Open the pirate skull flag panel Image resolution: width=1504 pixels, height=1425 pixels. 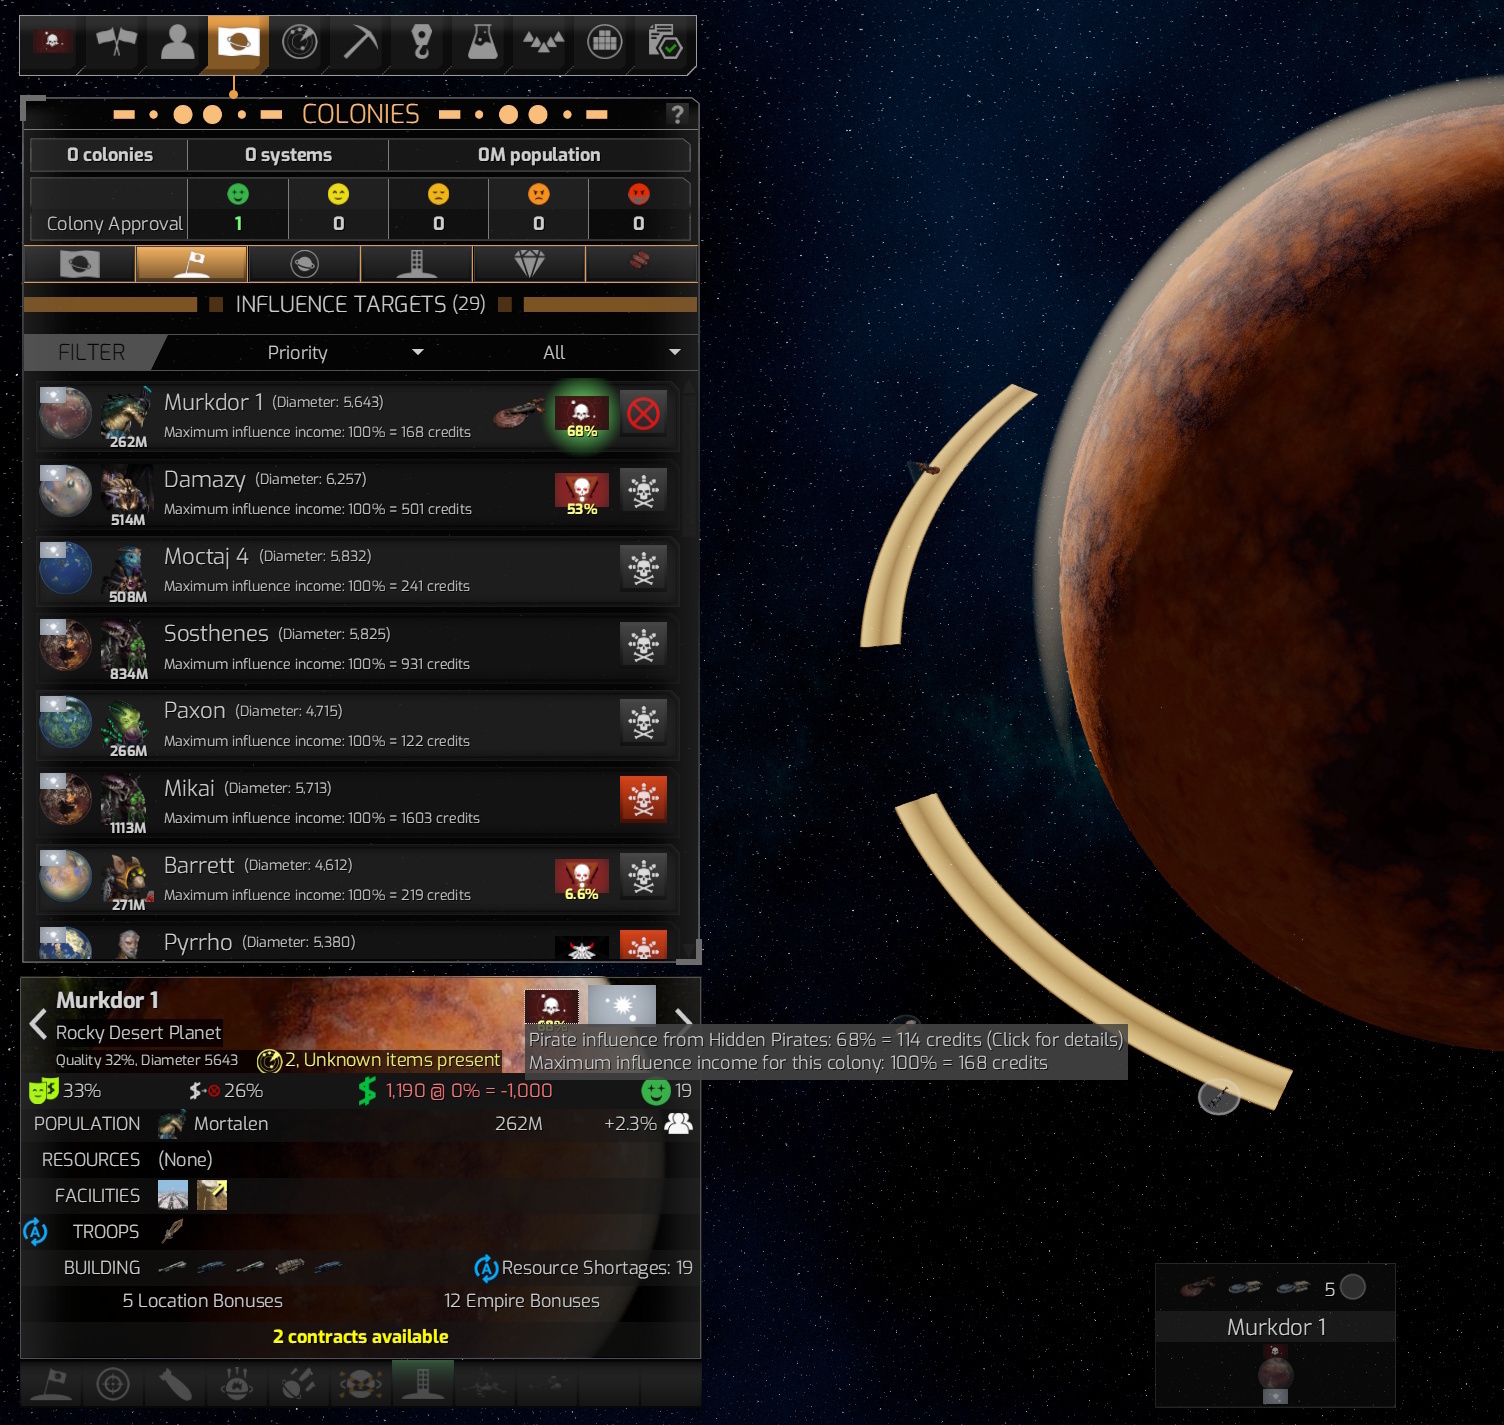point(53,43)
